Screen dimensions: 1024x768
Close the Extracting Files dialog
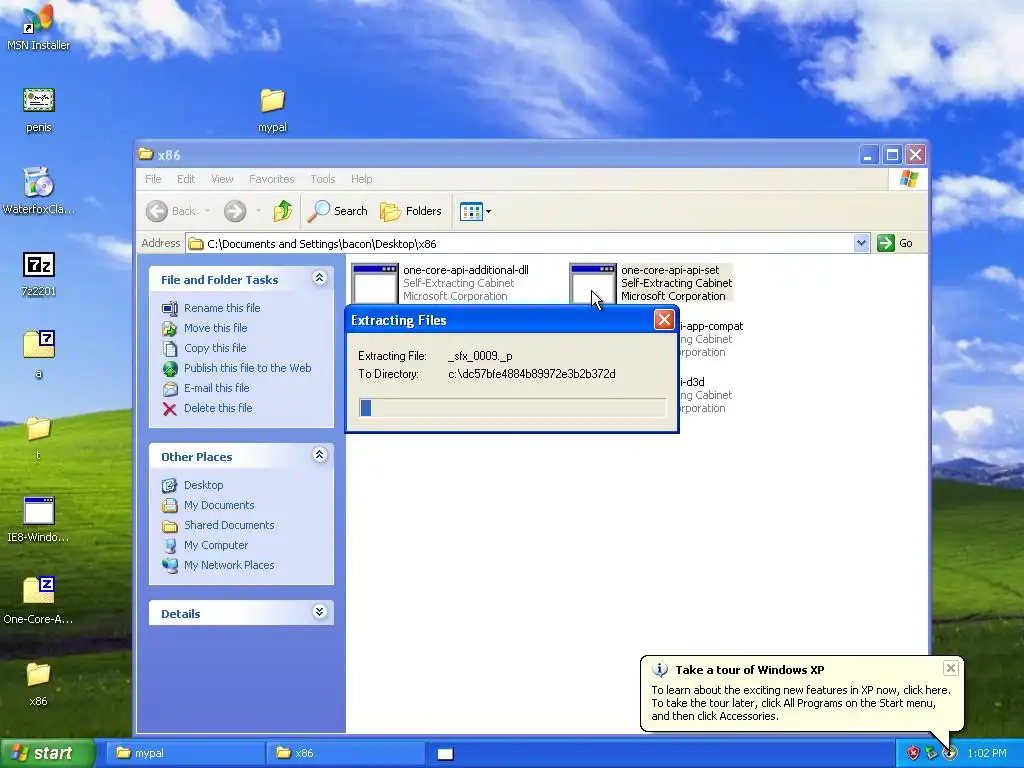tap(664, 319)
